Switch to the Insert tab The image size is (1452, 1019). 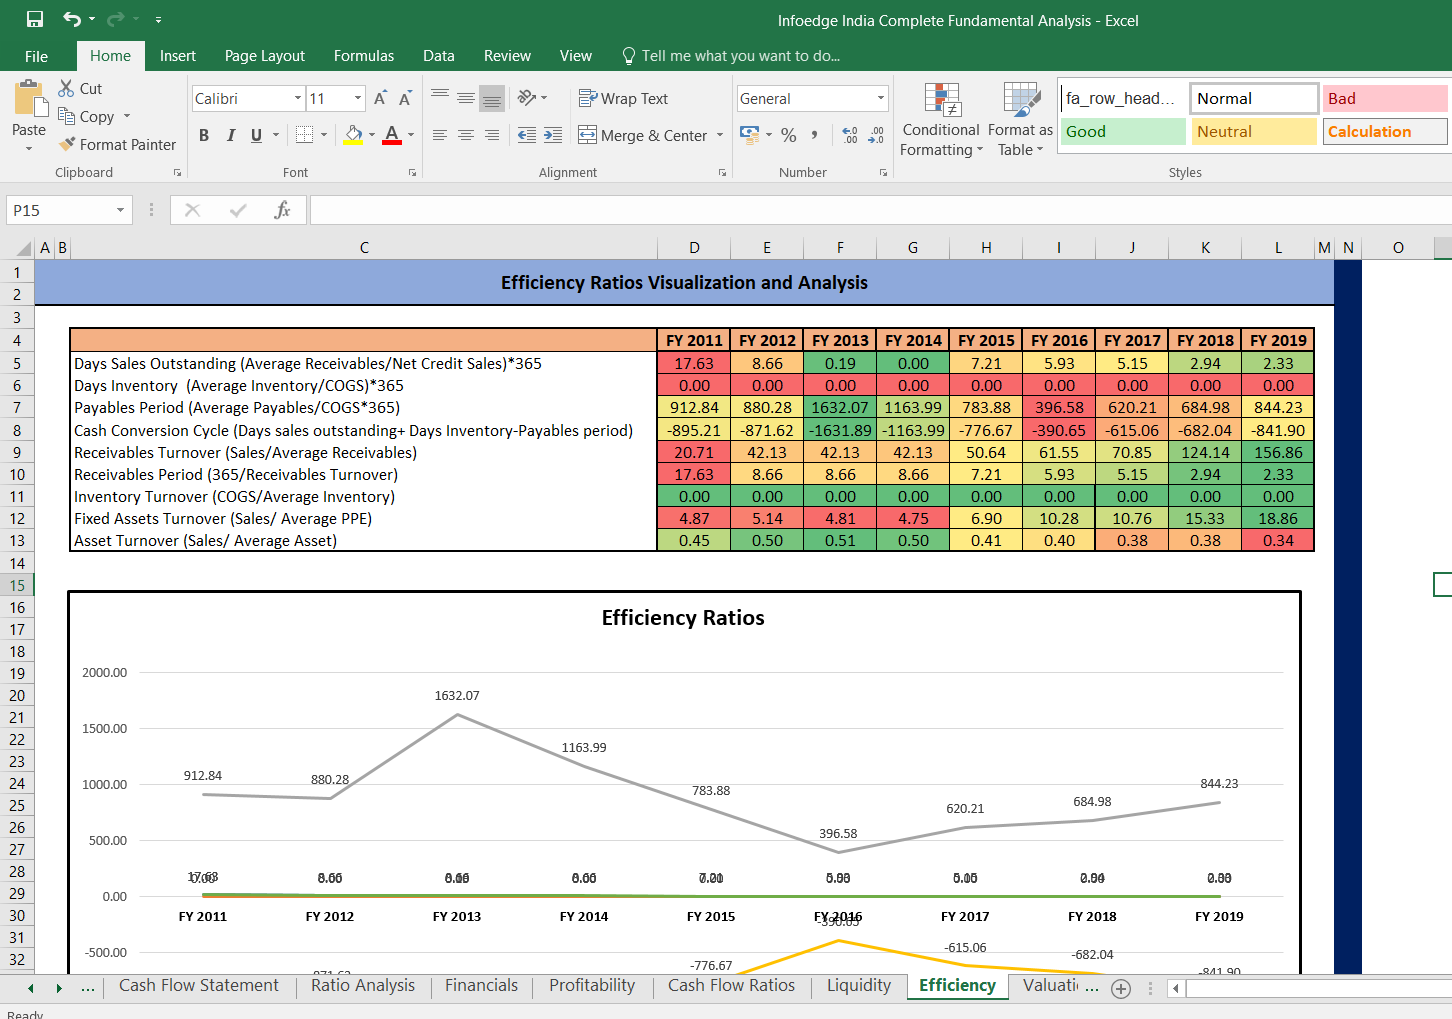pos(178,56)
